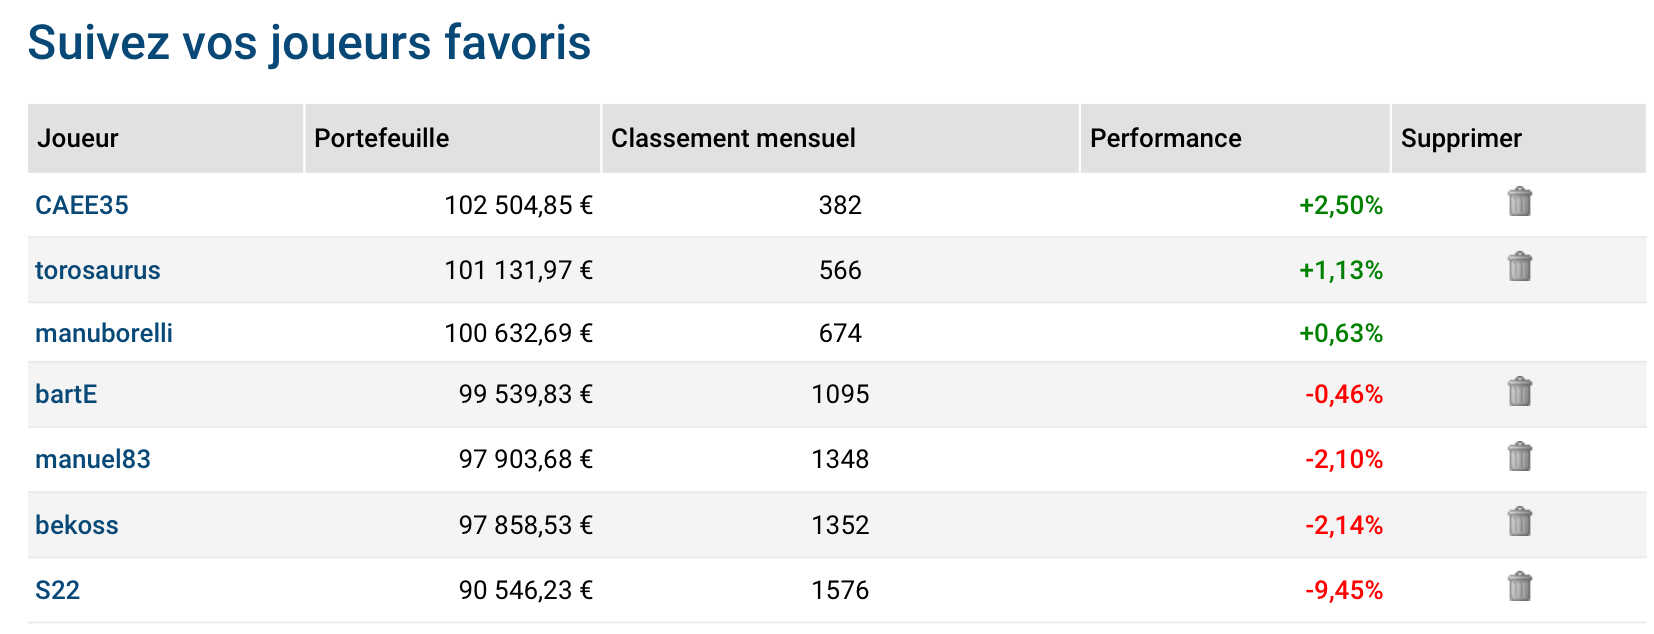Click the Classement mensuel column header
Viewport: 1654px width, 634px height.
coord(840,138)
